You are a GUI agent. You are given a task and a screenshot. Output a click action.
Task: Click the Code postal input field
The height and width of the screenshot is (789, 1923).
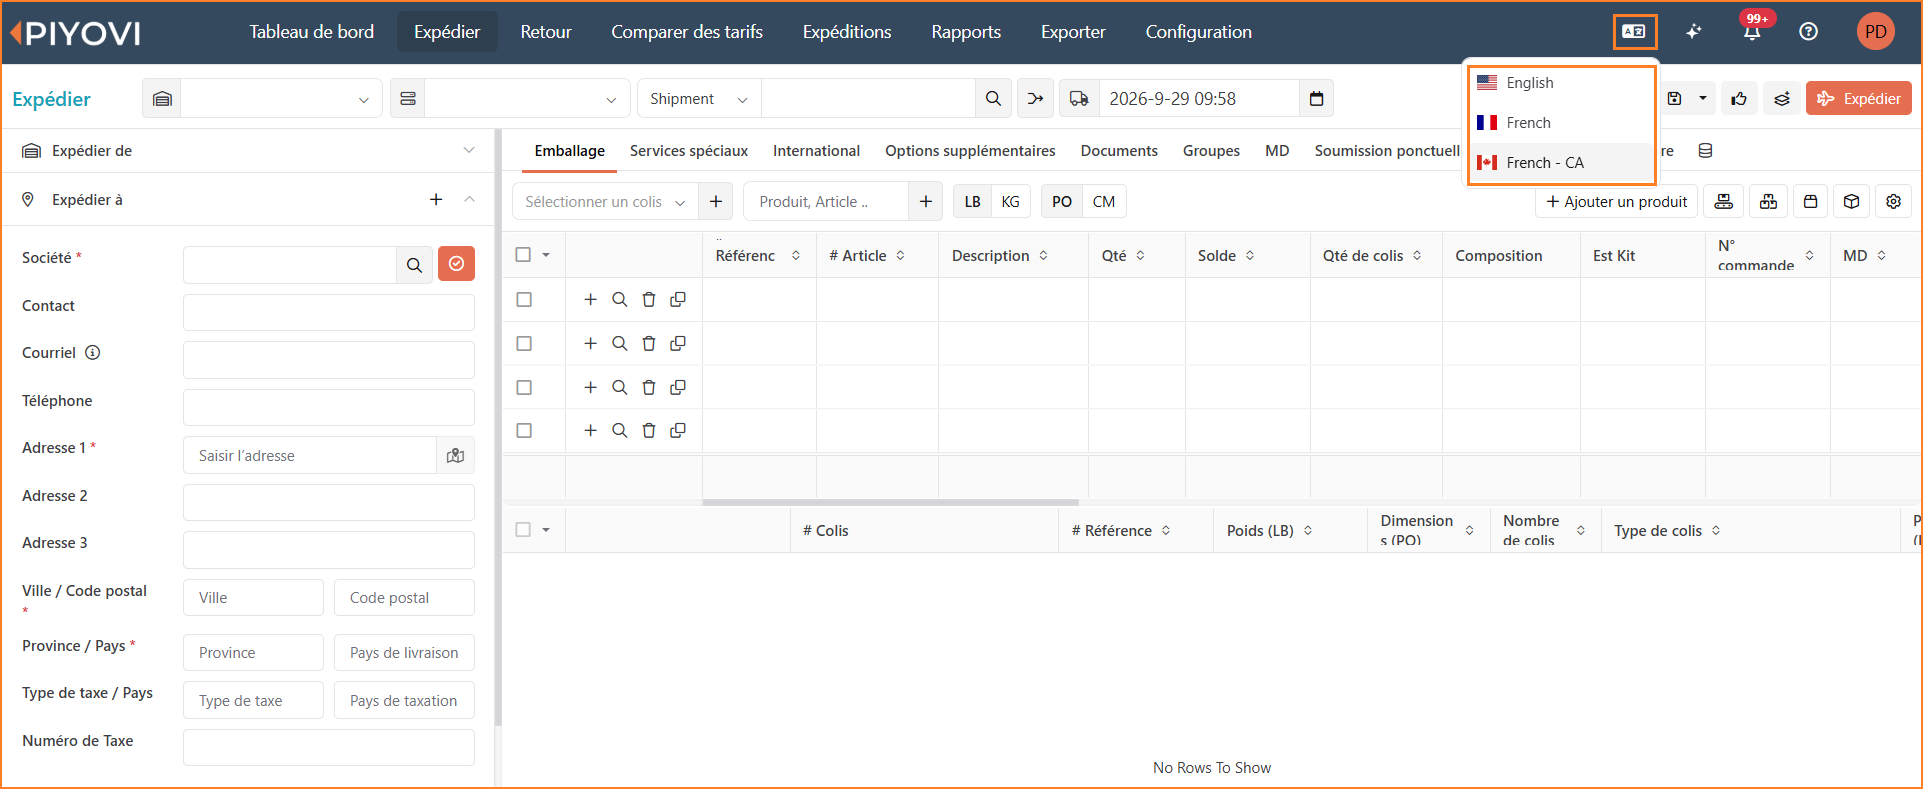pyautogui.click(x=404, y=598)
